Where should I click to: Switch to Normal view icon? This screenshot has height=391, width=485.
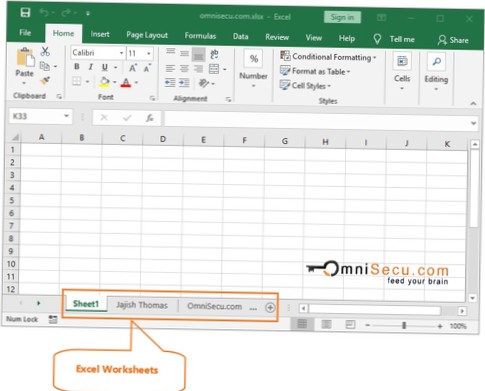click(302, 324)
